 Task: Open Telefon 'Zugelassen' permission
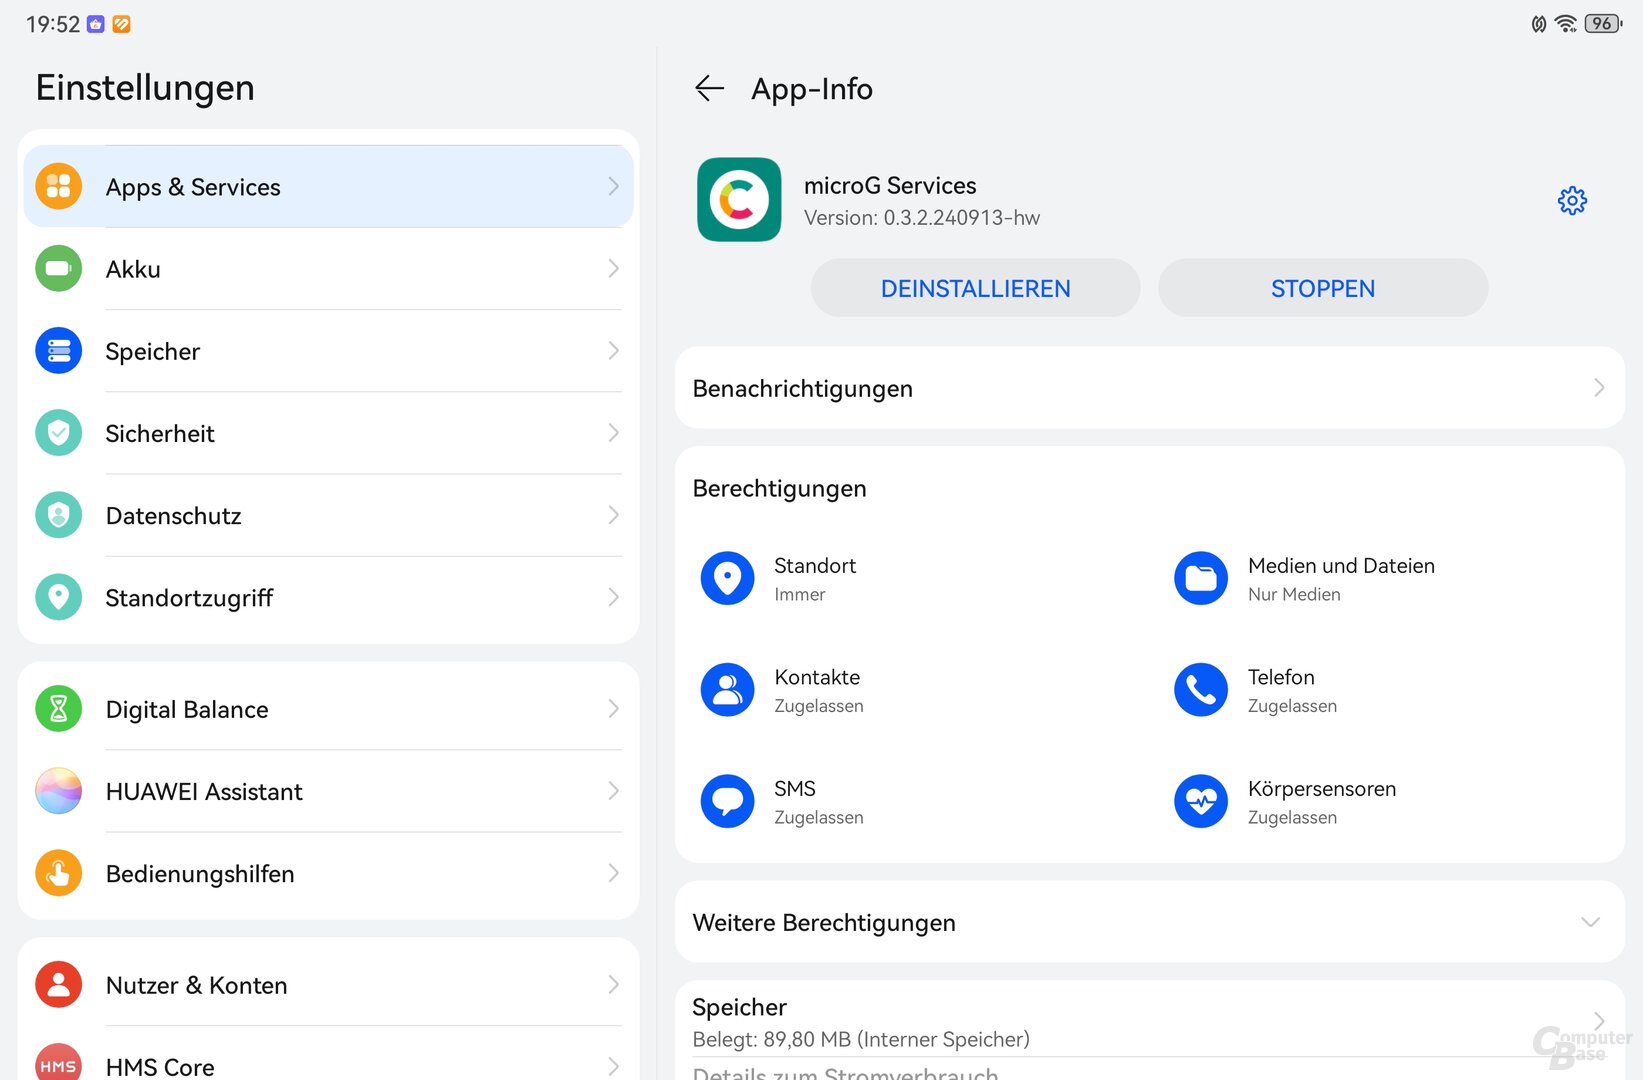[1292, 706]
